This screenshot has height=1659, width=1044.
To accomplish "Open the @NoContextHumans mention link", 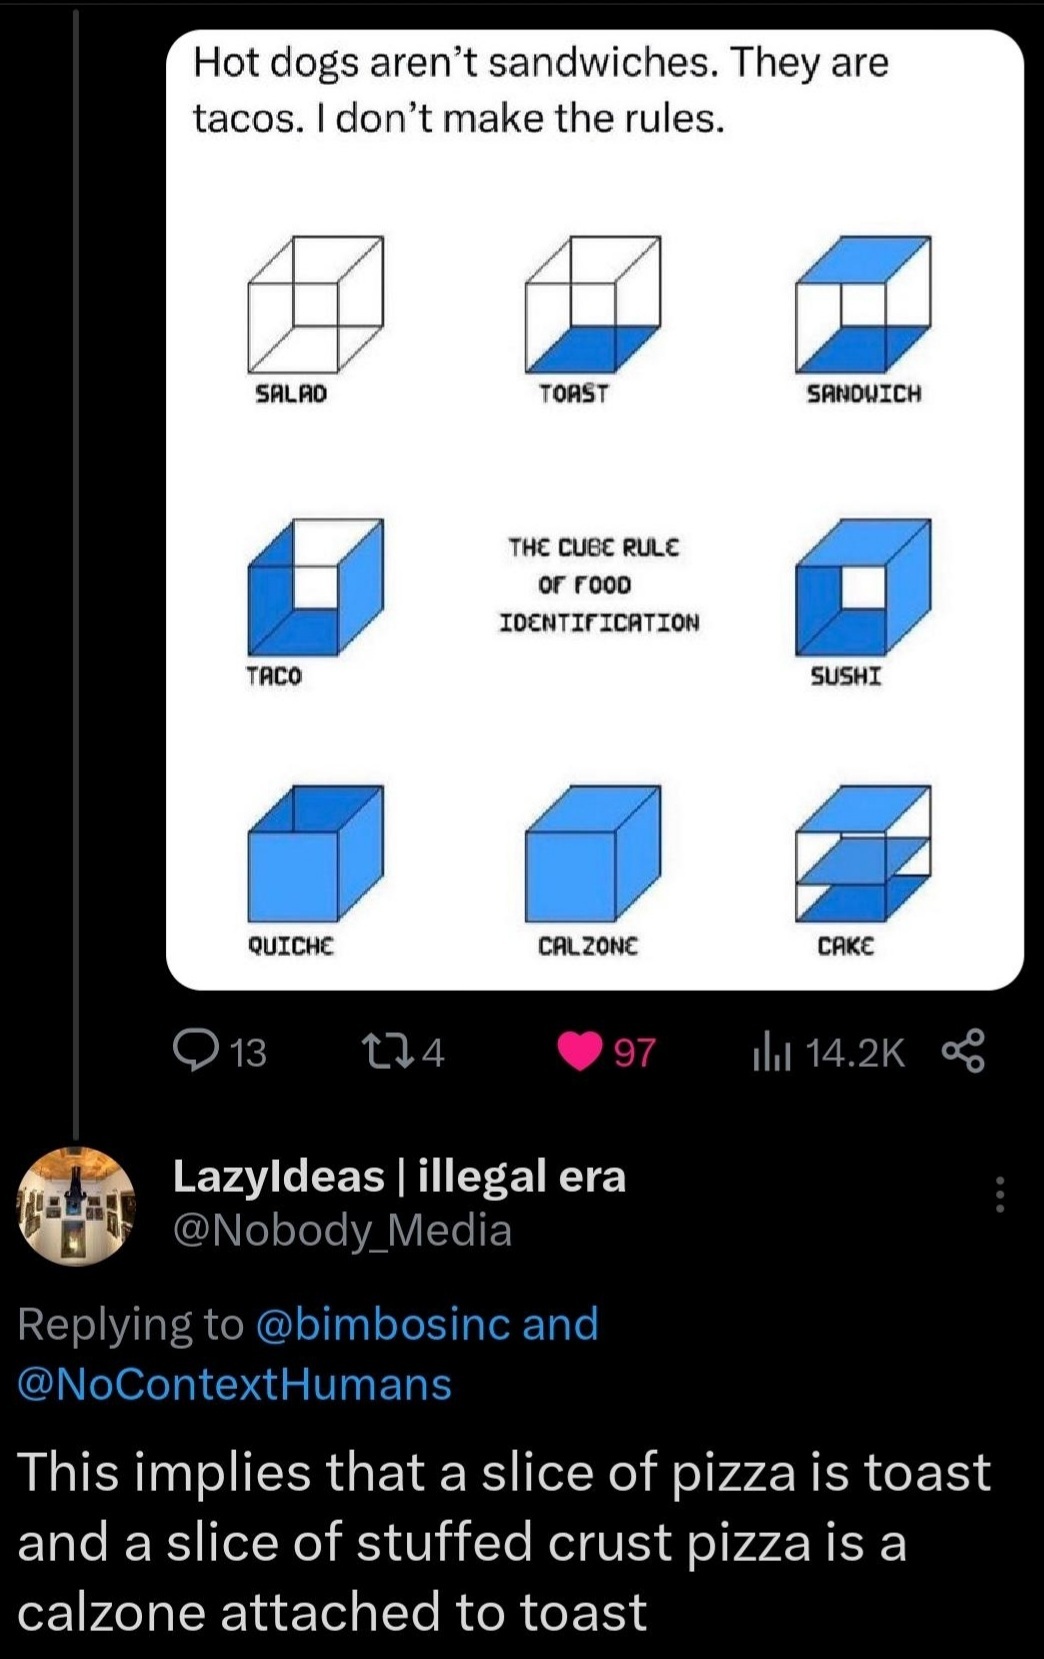I will 235,1384.
